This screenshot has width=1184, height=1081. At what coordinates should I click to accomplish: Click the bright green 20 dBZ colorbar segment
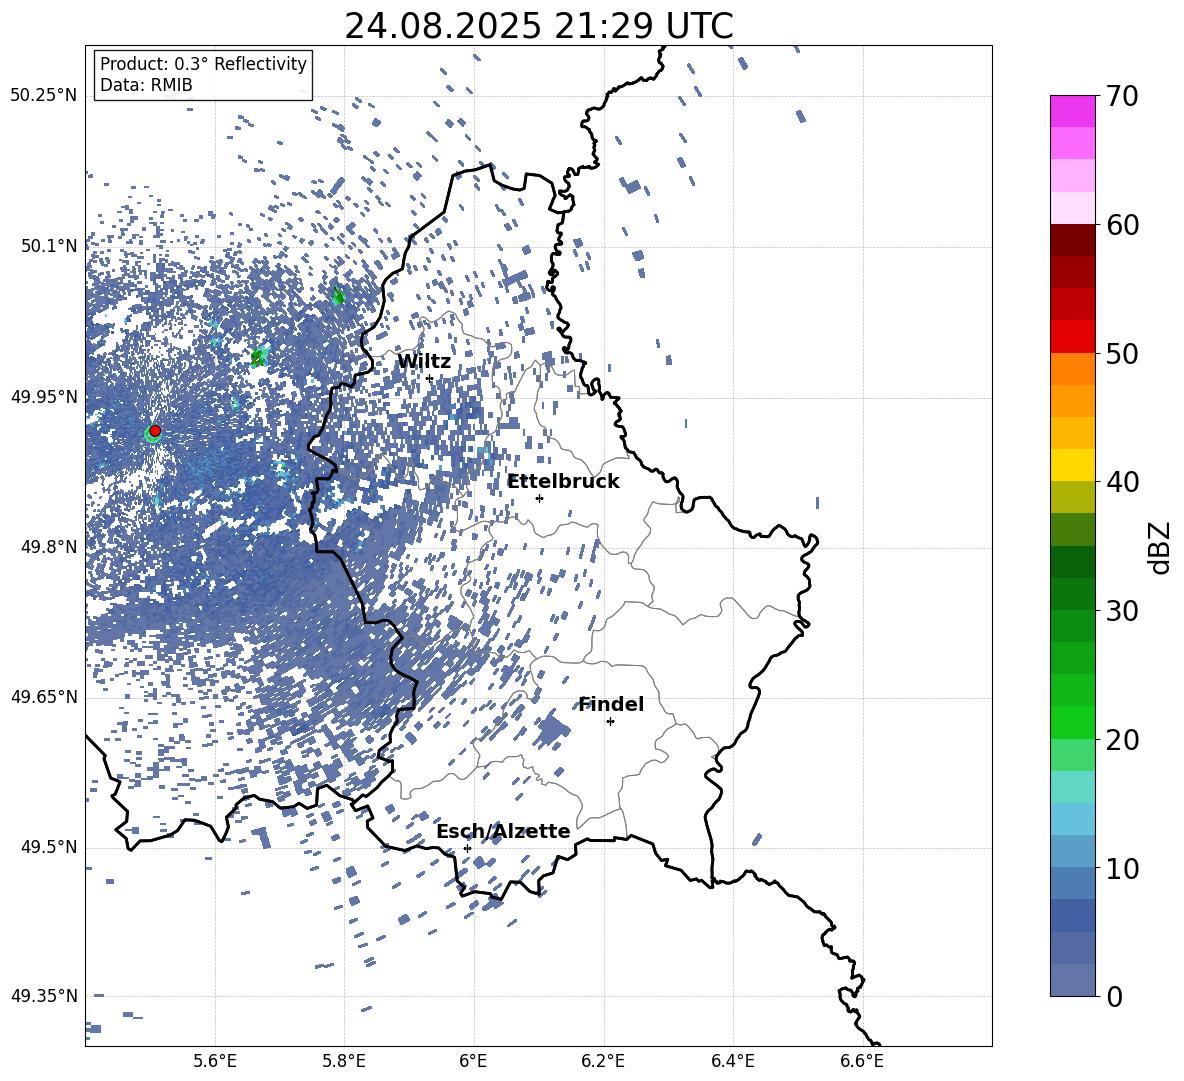click(1073, 722)
